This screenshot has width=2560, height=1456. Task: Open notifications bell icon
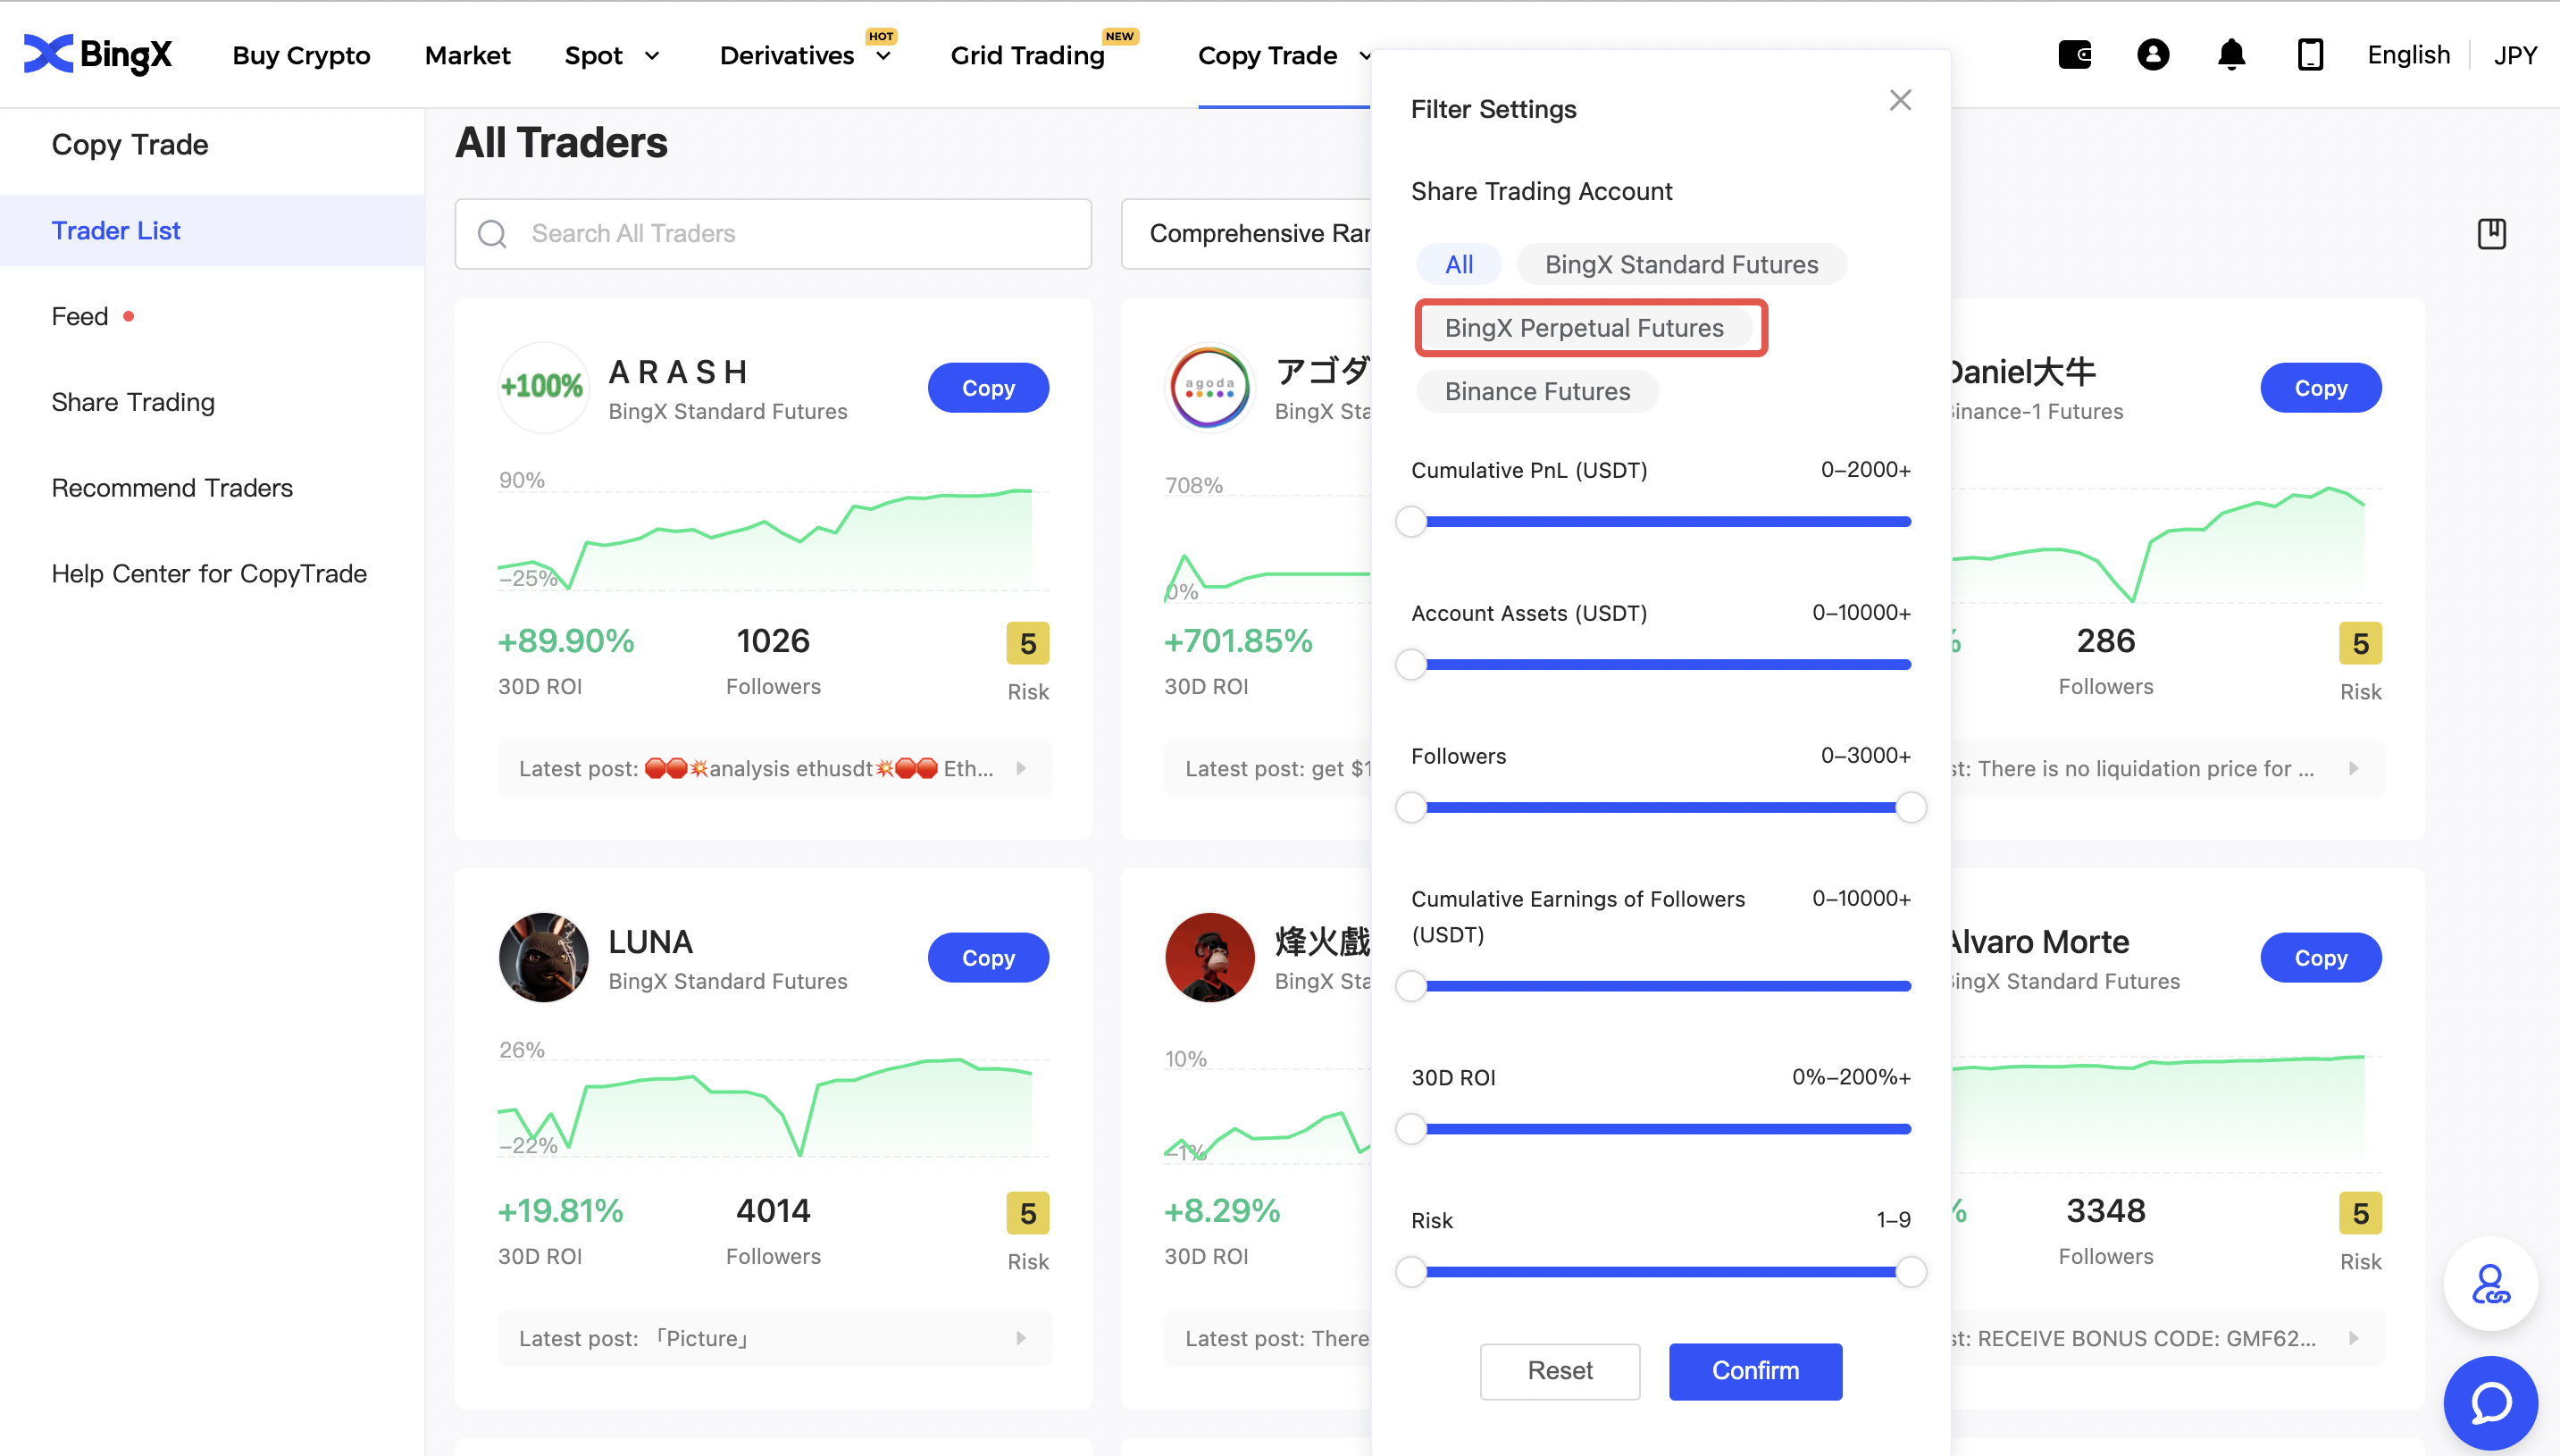(x=2231, y=55)
